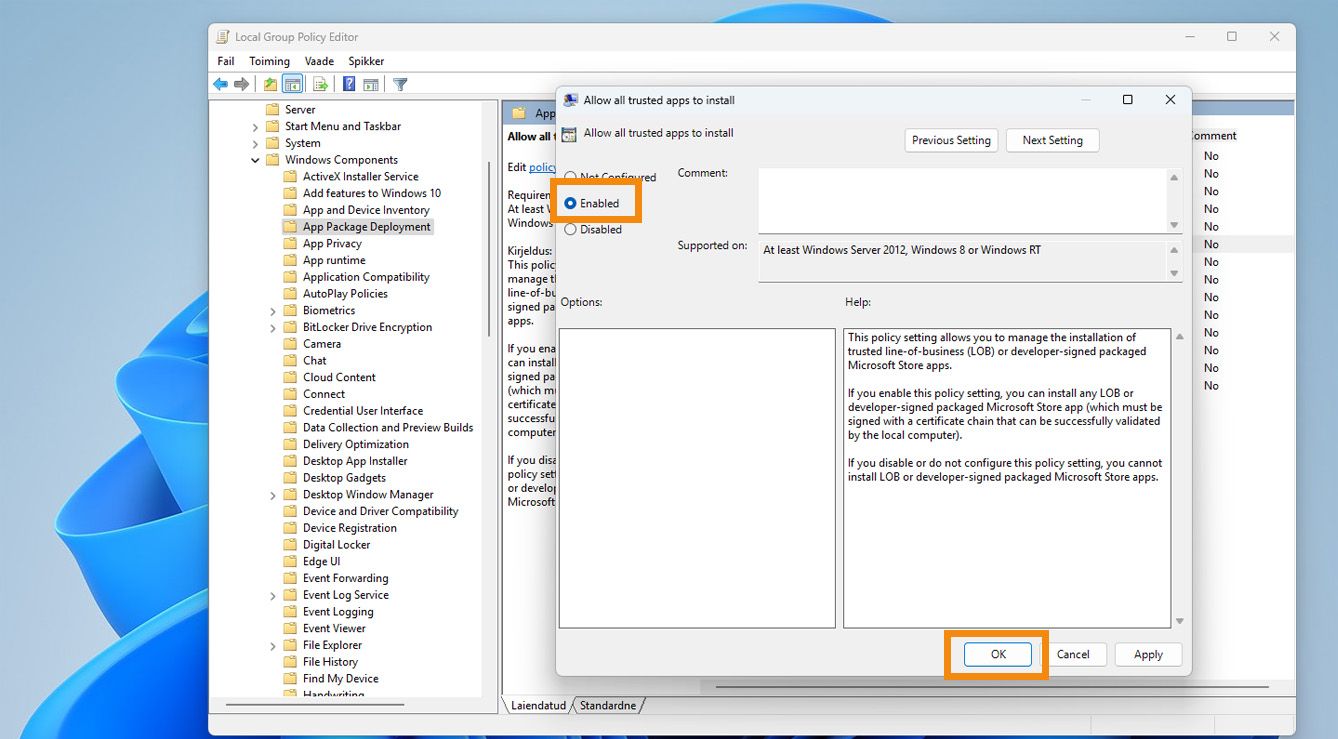The height and width of the screenshot is (739, 1338).
Task: Click inside the Comment text field
Action: [962, 200]
